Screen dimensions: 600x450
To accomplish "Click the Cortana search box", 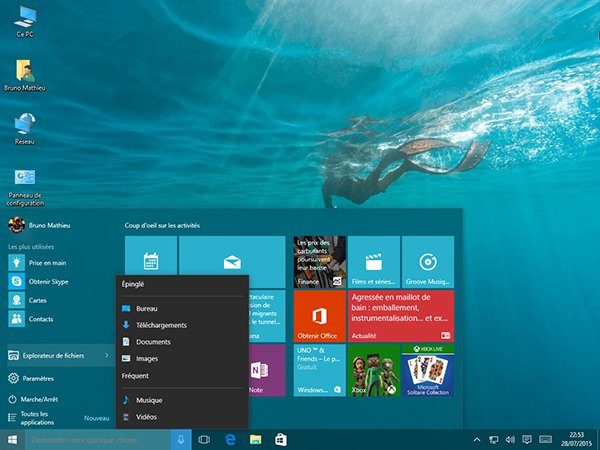I will point(98,440).
